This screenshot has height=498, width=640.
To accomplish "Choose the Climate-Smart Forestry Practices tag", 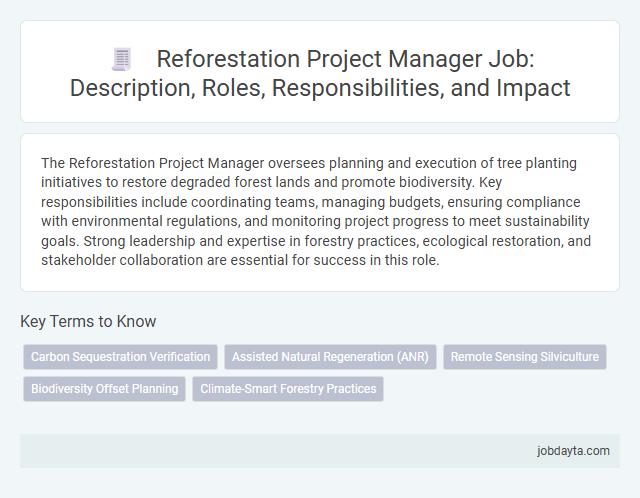I will 288,389.
